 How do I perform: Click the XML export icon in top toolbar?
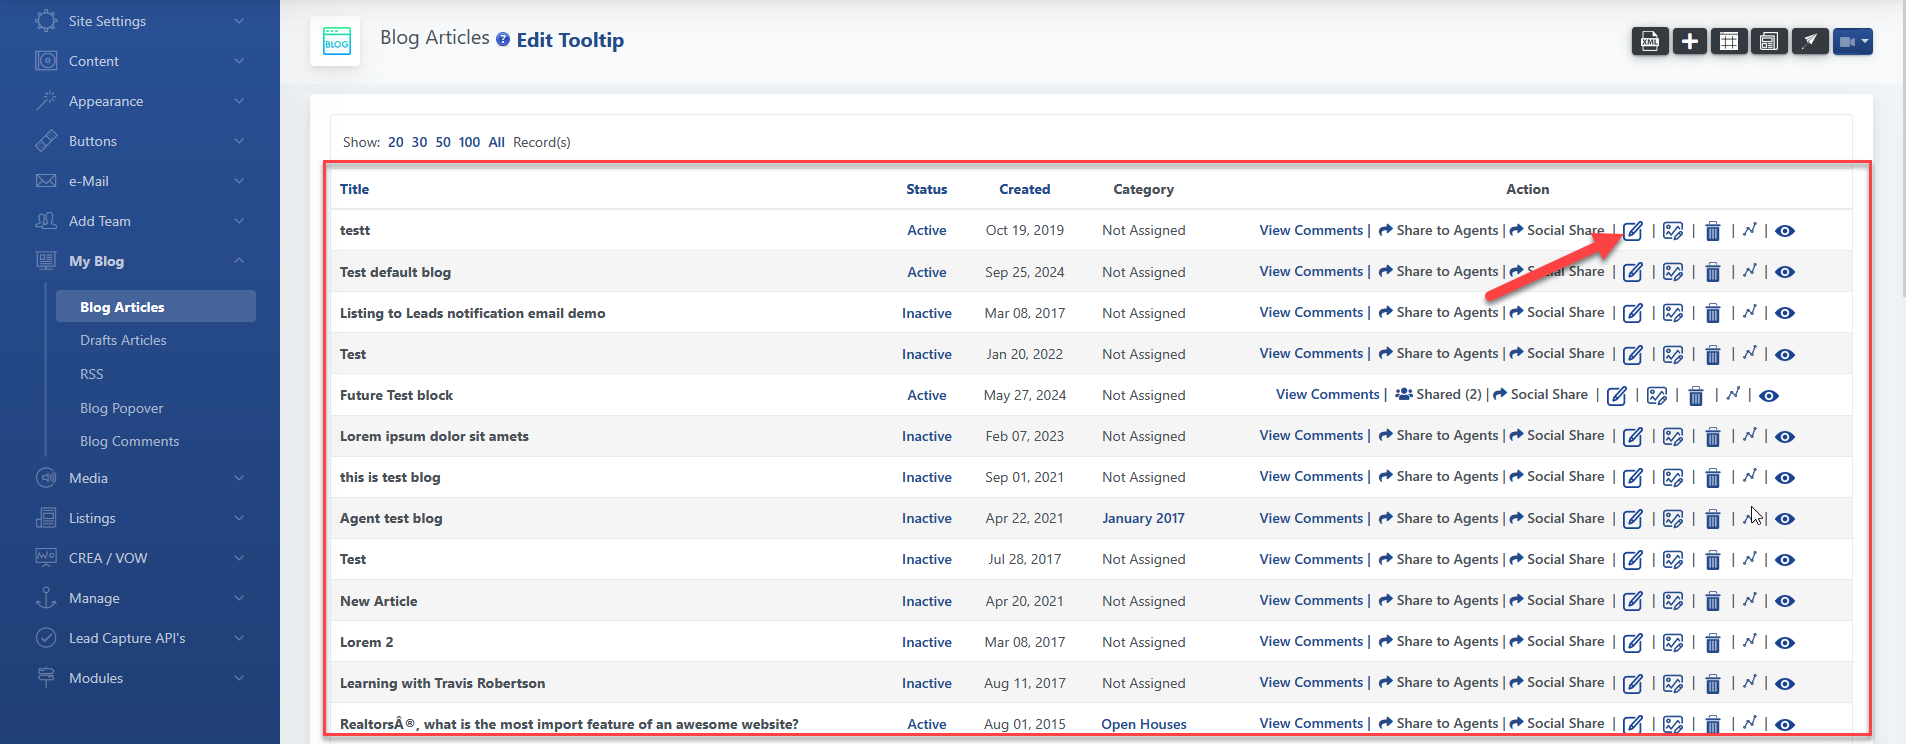coord(1650,41)
